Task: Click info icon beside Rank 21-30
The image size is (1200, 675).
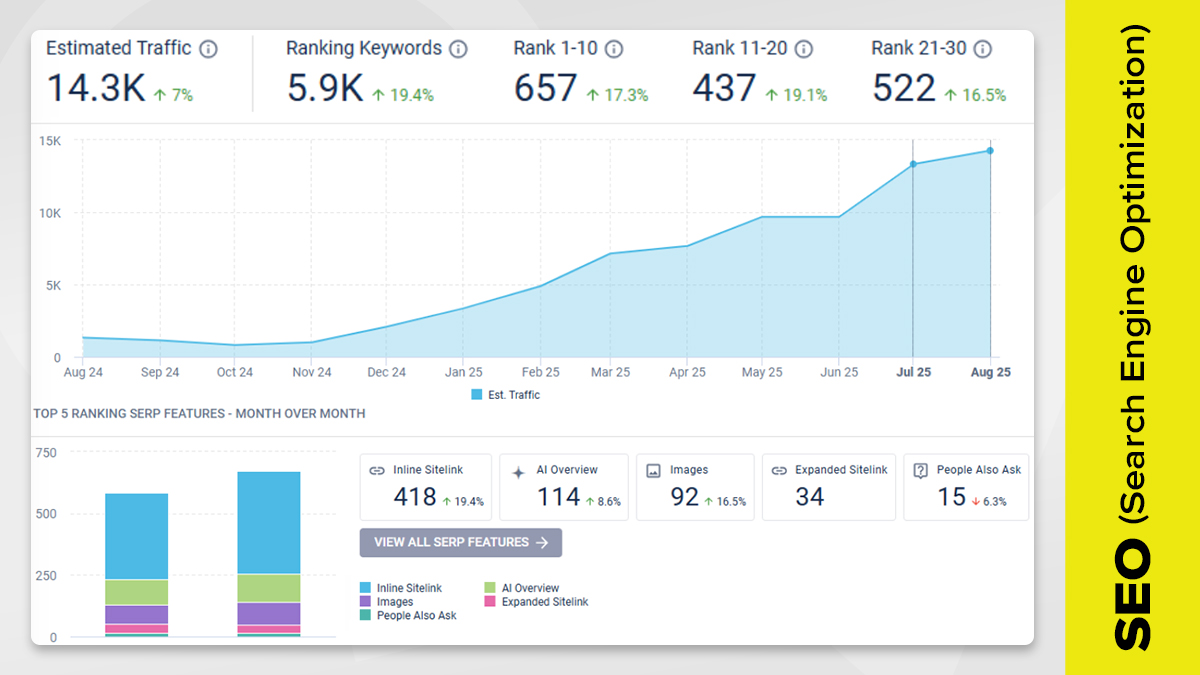Action: (x=983, y=49)
